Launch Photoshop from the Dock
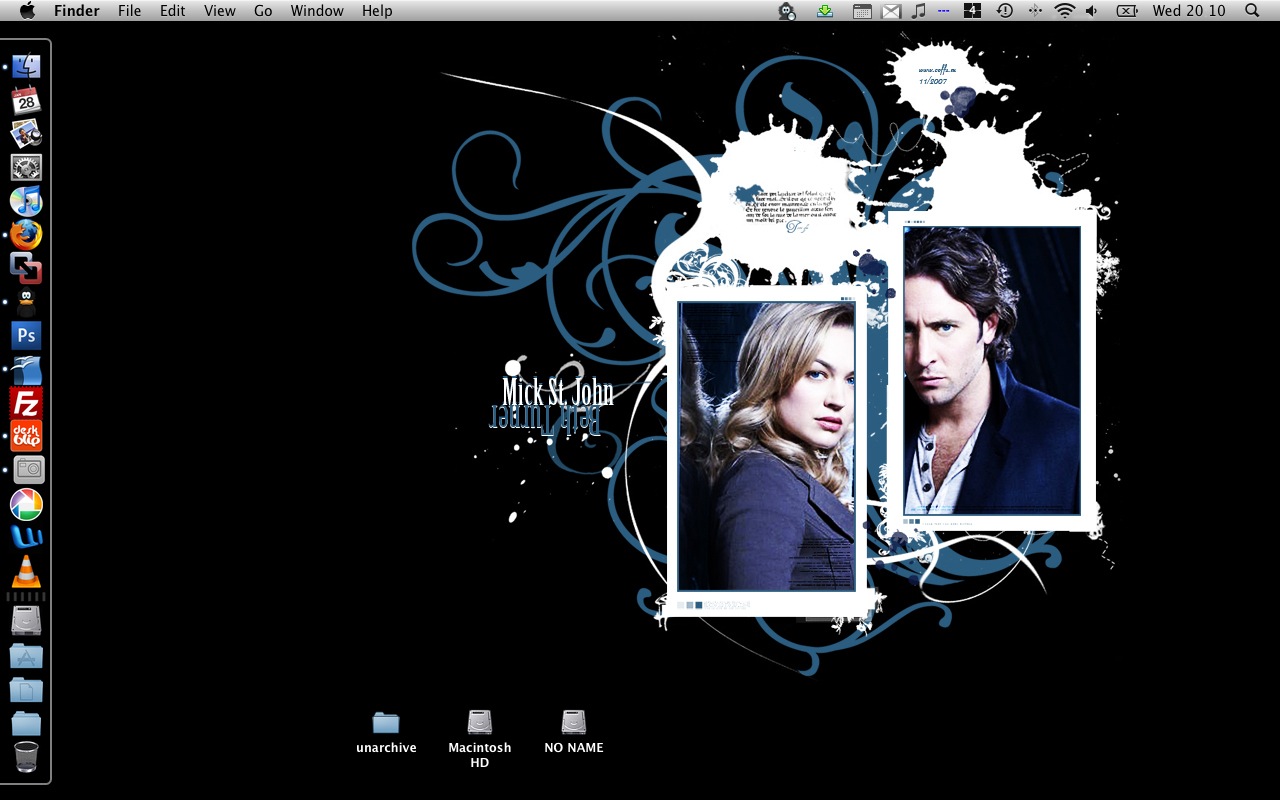This screenshot has width=1280, height=800. [26, 336]
